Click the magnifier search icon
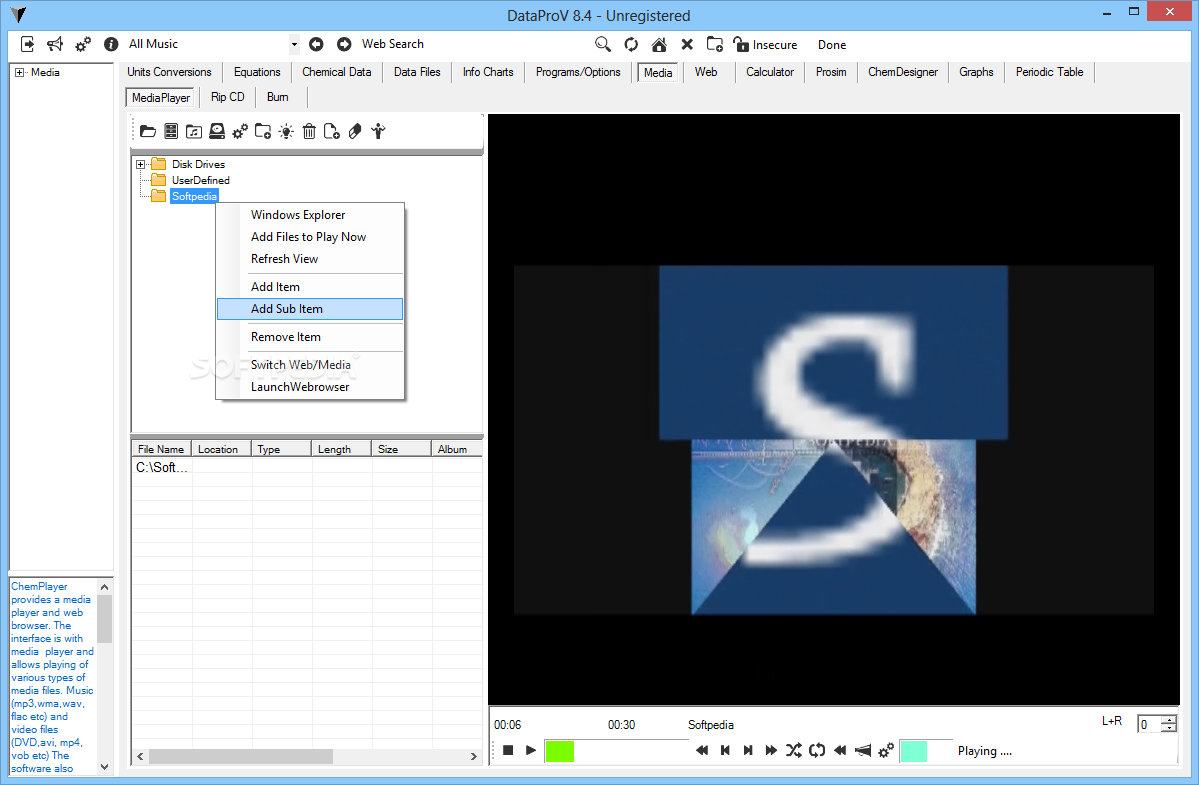The image size is (1199, 785). pyautogui.click(x=603, y=44)
